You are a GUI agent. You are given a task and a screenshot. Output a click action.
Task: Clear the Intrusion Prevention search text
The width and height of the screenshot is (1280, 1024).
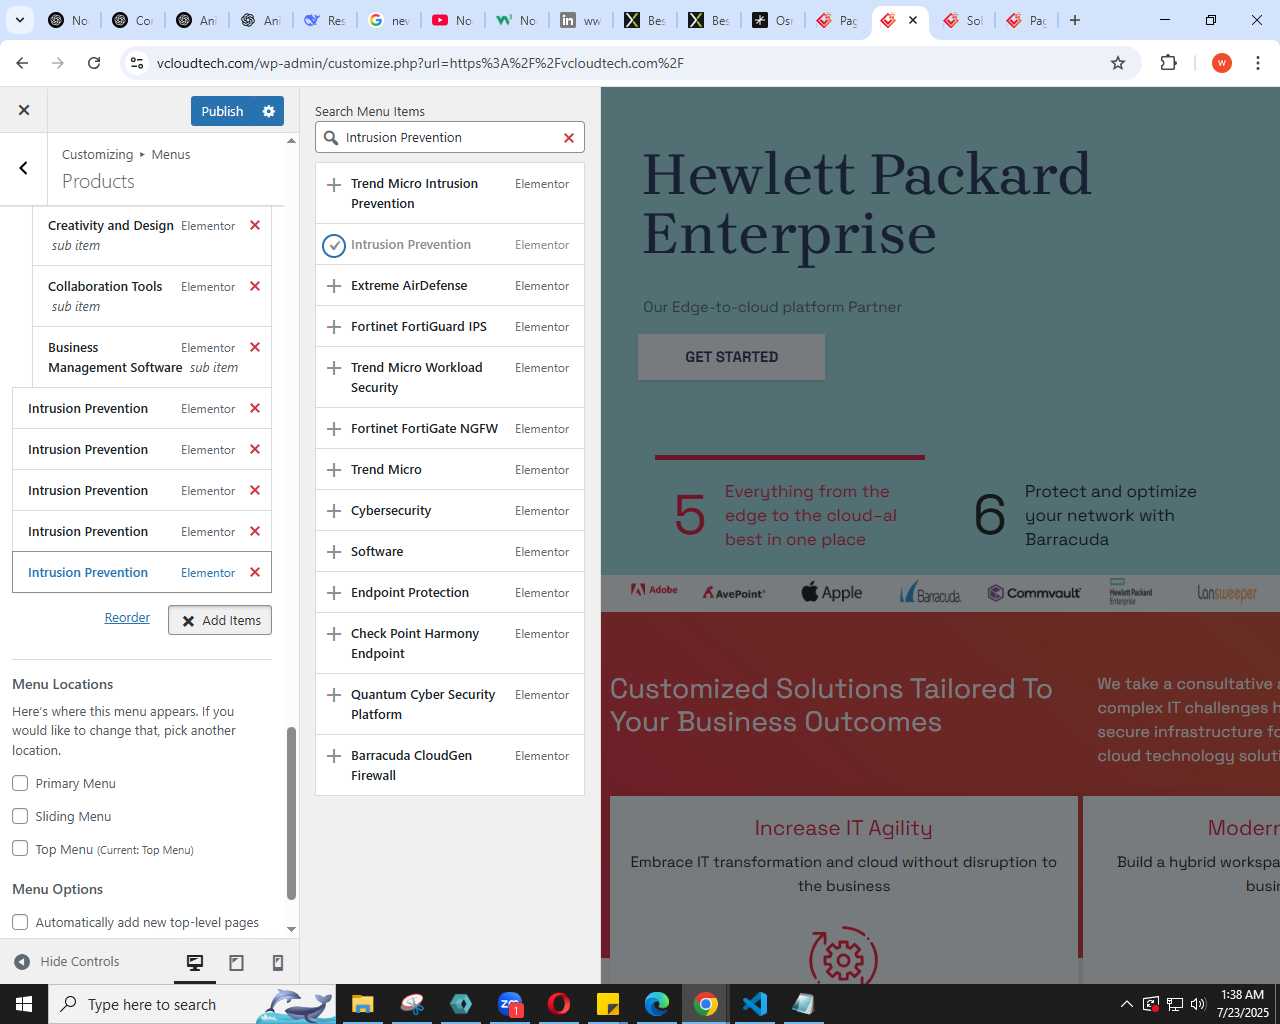tap(569, 138)
